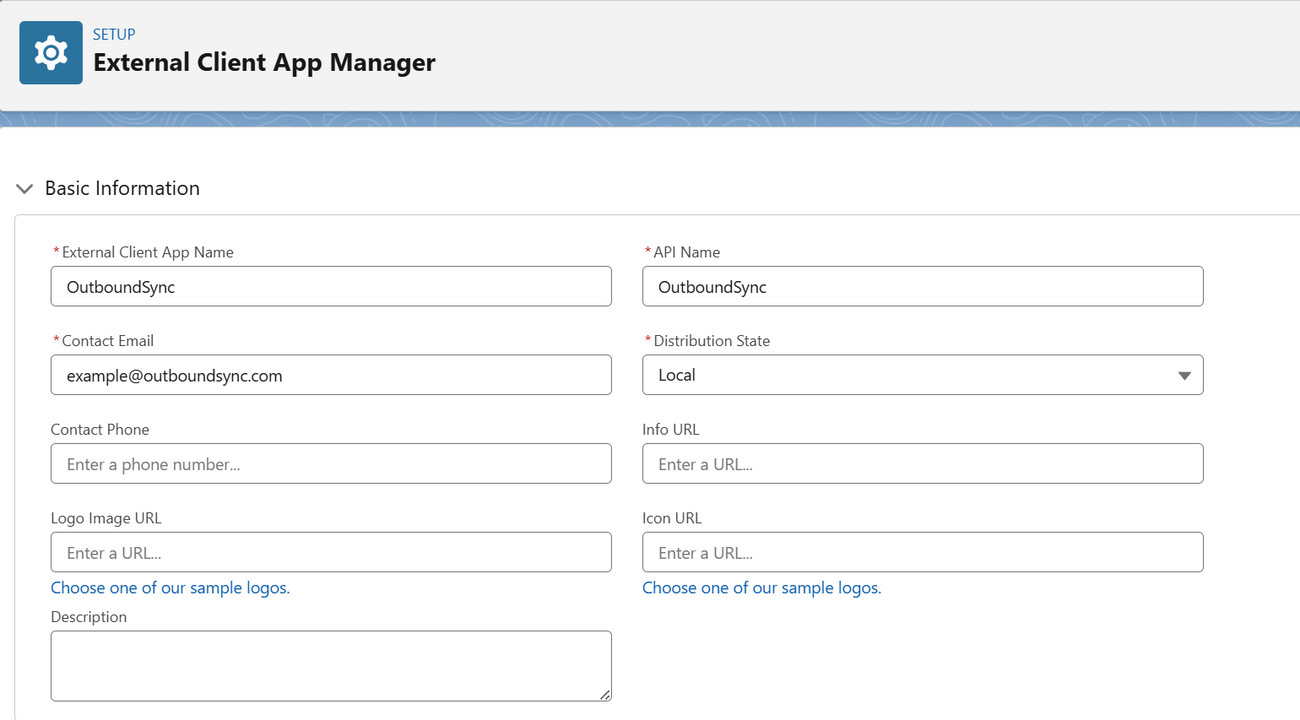
Task: Collapse the Basic Information section
Action: (x=24, y=188)
